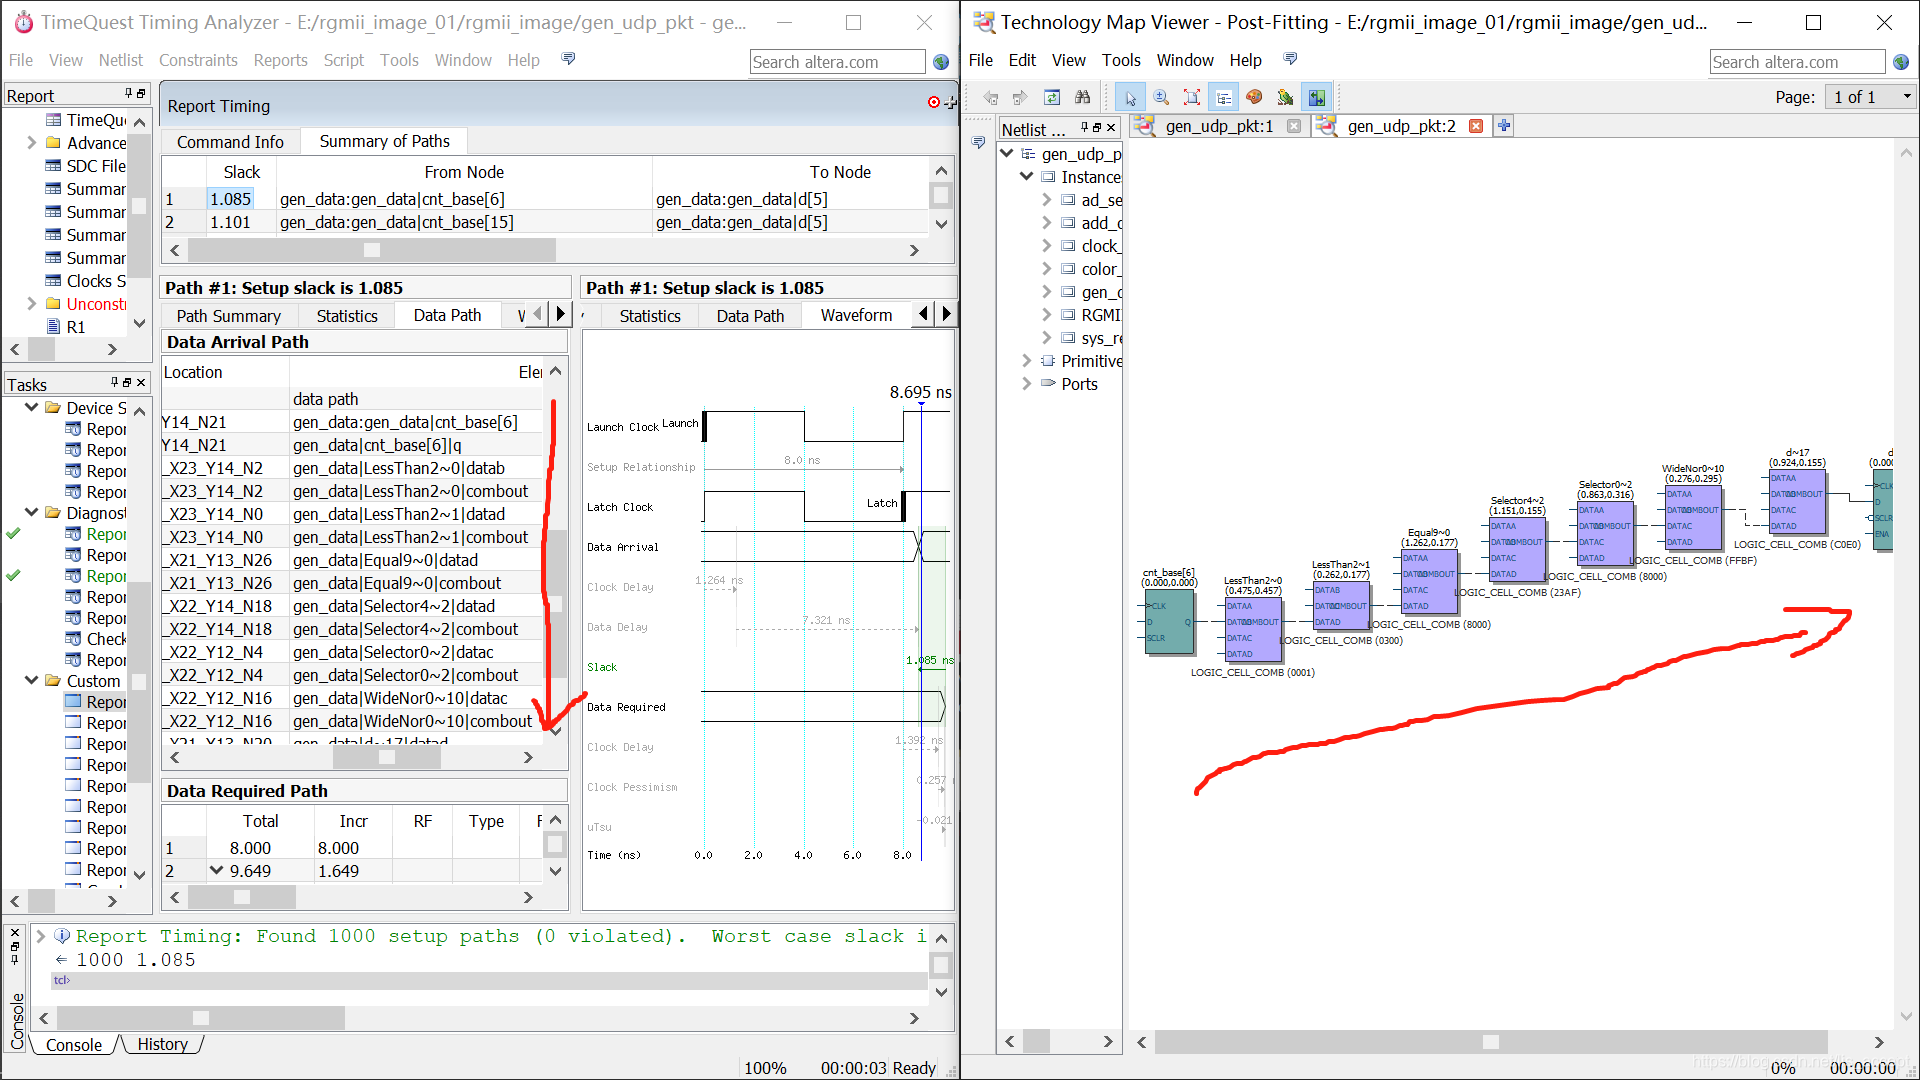The image size is (1920, 1080).
Task: Switch to the Waveform tab
Action: tap(856, 315)
